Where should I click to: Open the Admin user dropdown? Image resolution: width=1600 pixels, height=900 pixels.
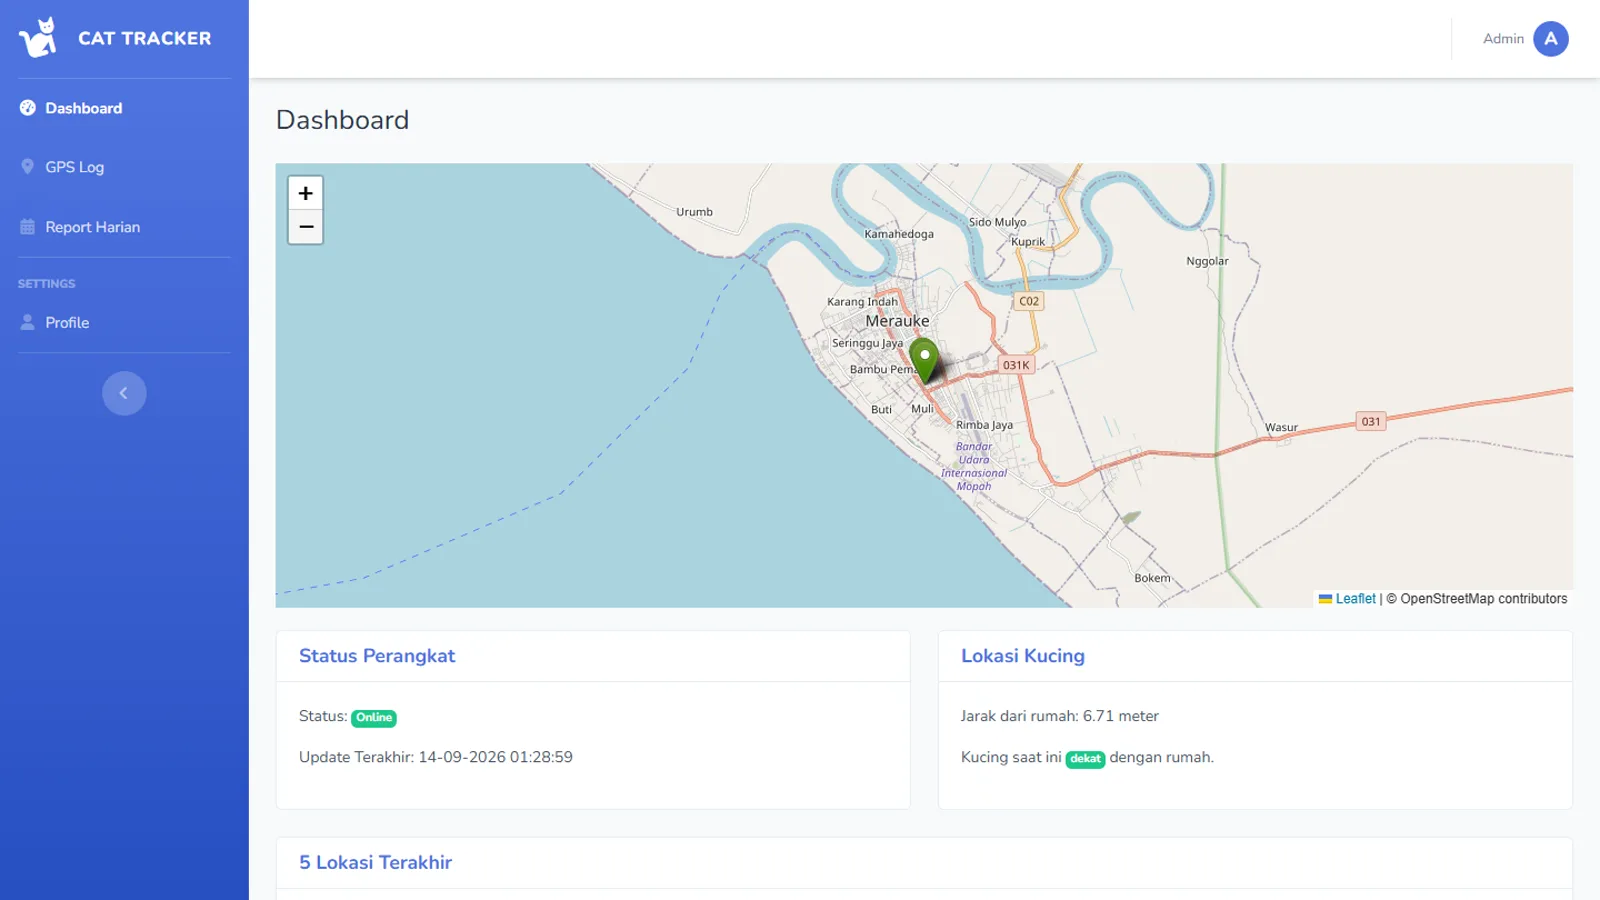[1525, 39]
